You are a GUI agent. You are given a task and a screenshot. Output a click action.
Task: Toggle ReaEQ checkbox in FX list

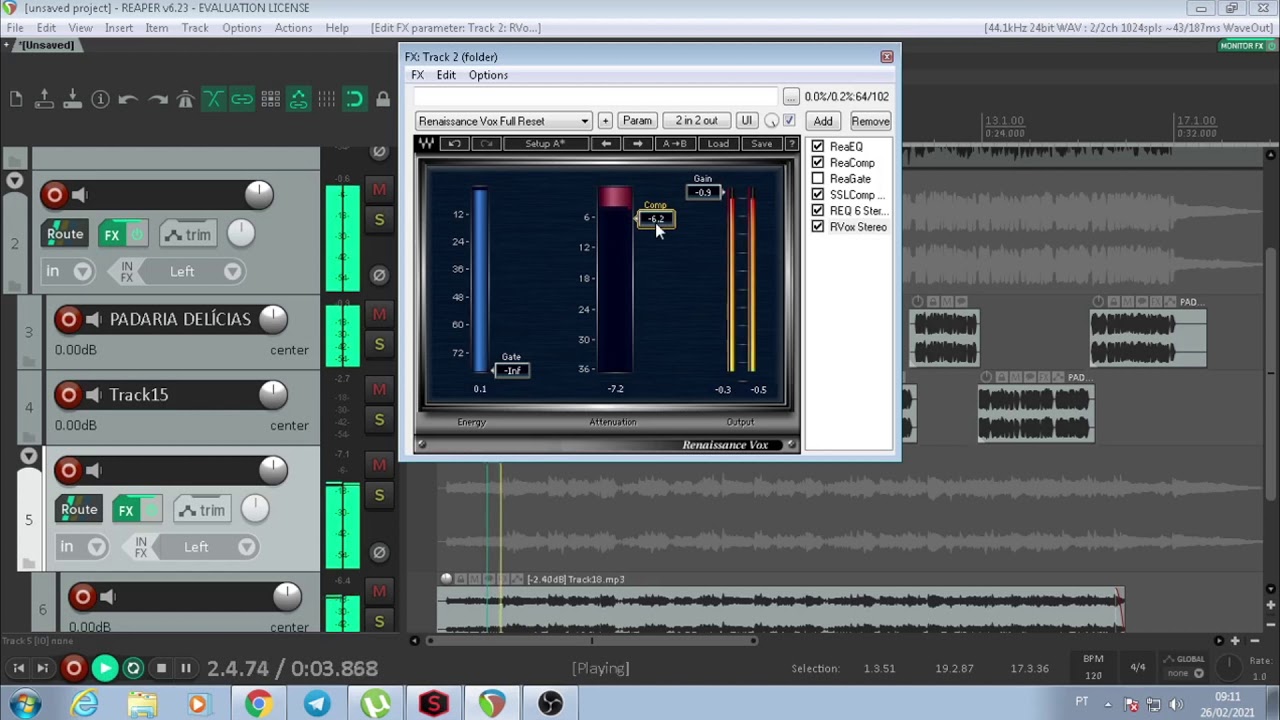818,147
